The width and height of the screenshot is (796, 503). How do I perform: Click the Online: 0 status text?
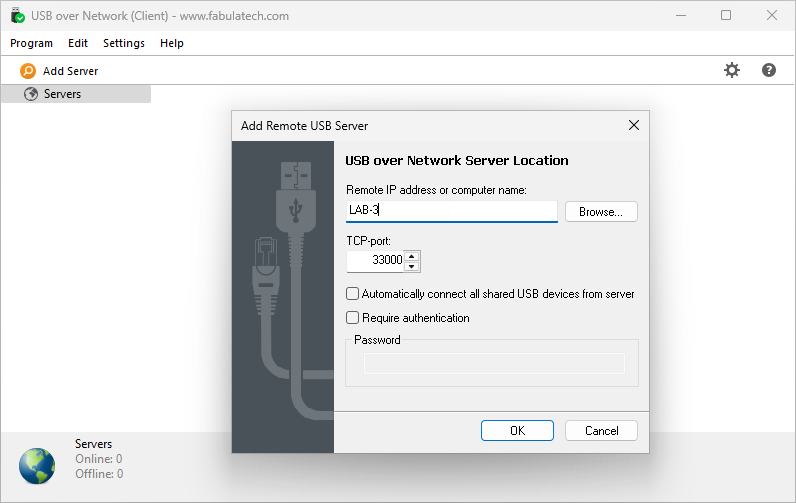pos(99,459)
